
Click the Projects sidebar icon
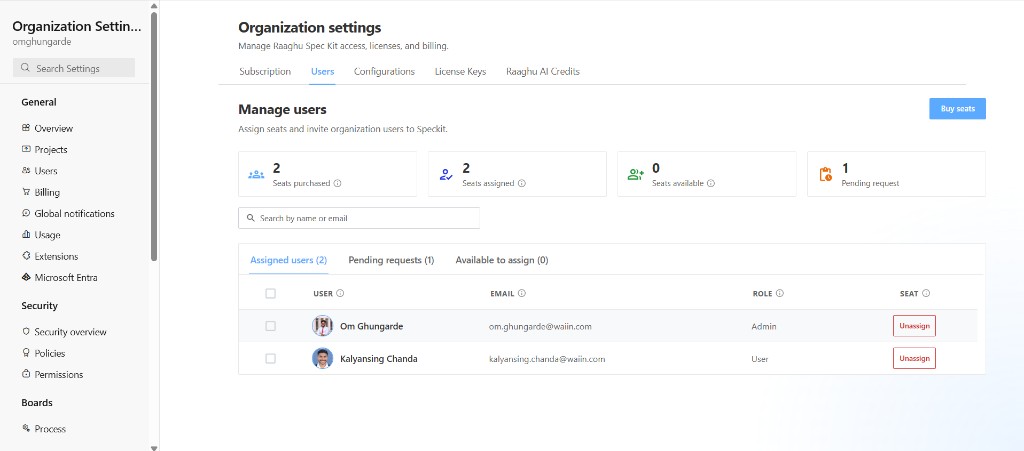coord(26,149)
